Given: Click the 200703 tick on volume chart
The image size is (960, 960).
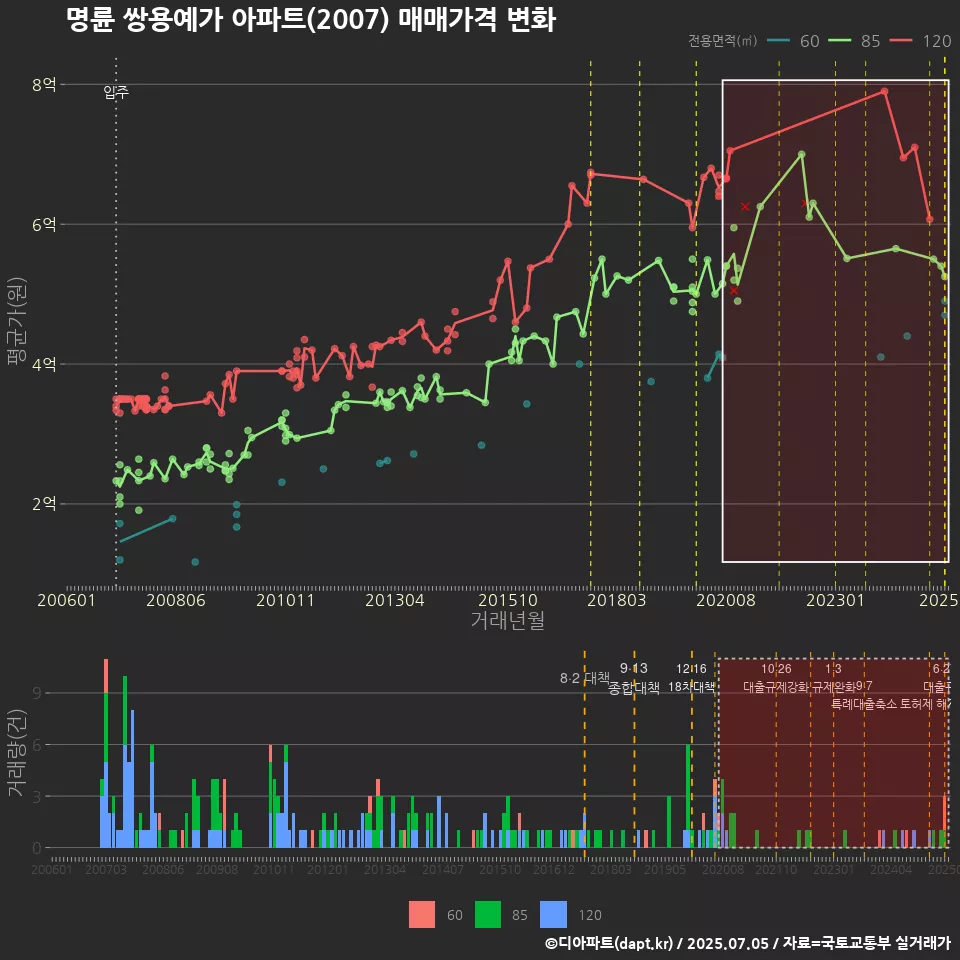Looking at the screenshot, I should click(x=106, y=869).
